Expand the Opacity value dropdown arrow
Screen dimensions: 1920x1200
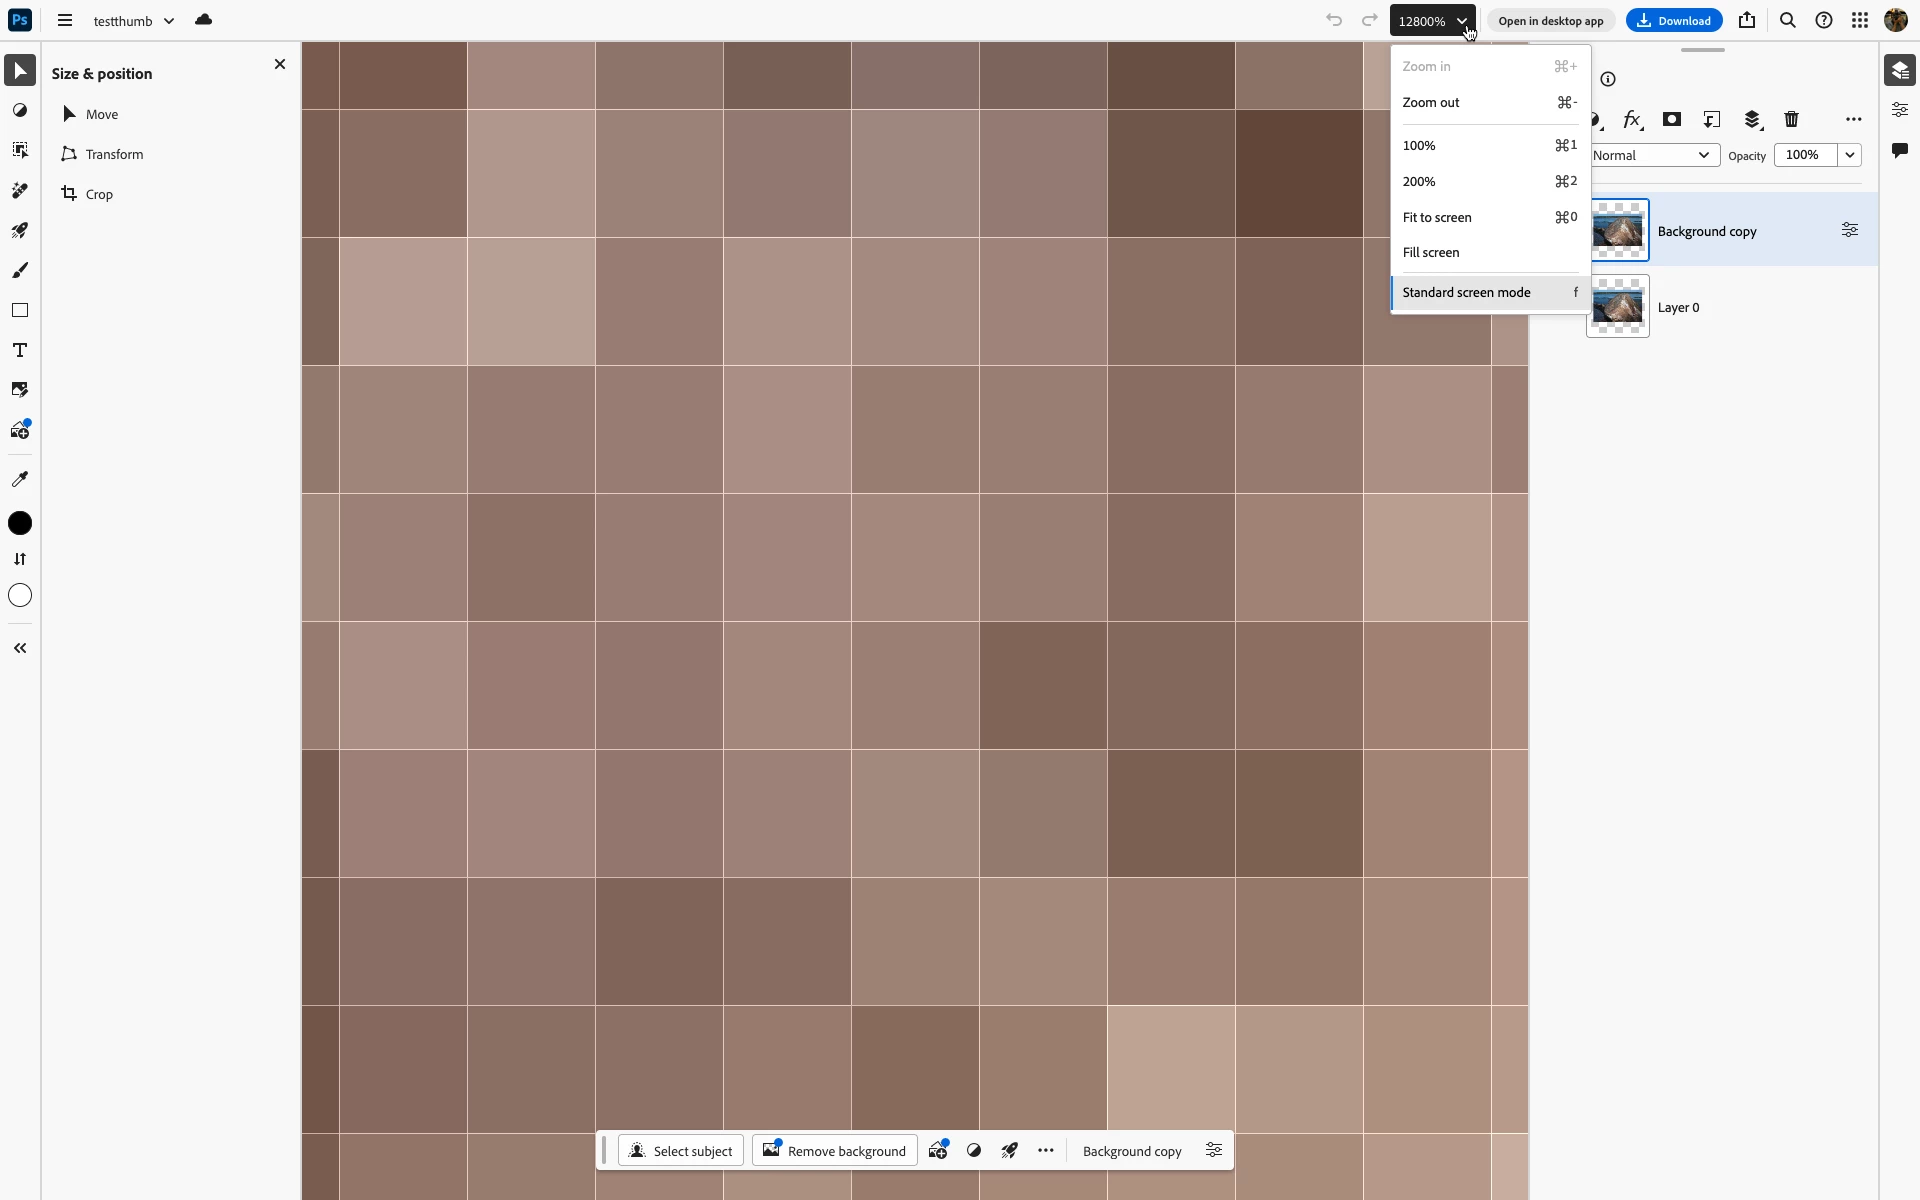1850,155
